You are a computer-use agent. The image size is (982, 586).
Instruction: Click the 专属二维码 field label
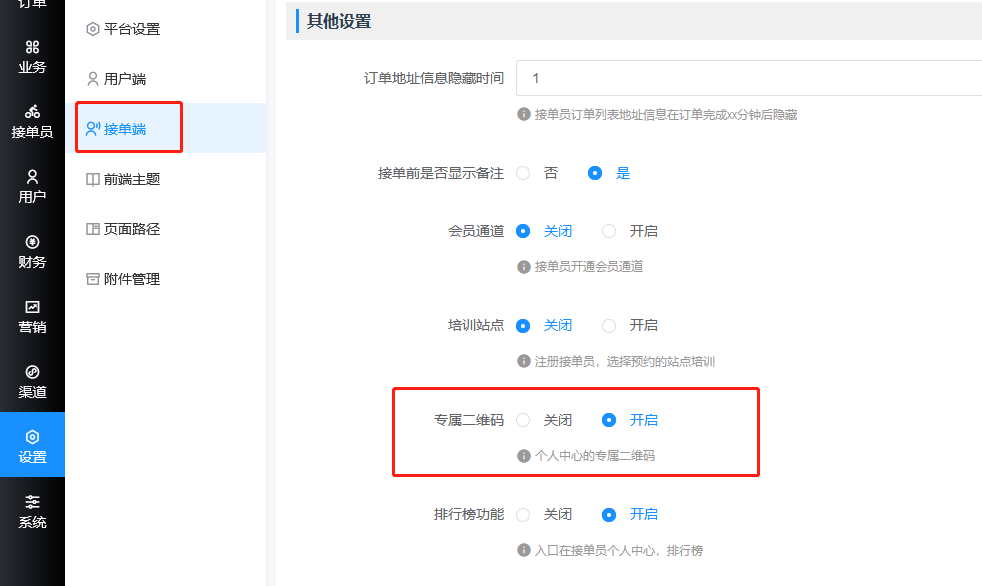(469, 420)
